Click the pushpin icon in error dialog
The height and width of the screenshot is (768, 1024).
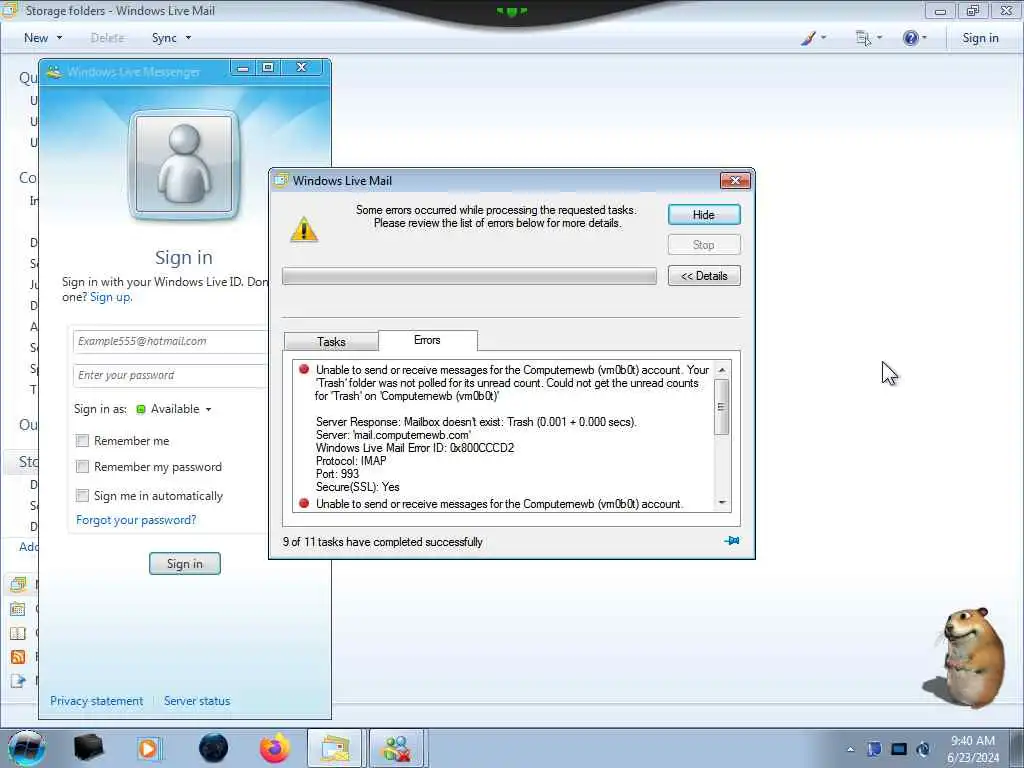731,541
